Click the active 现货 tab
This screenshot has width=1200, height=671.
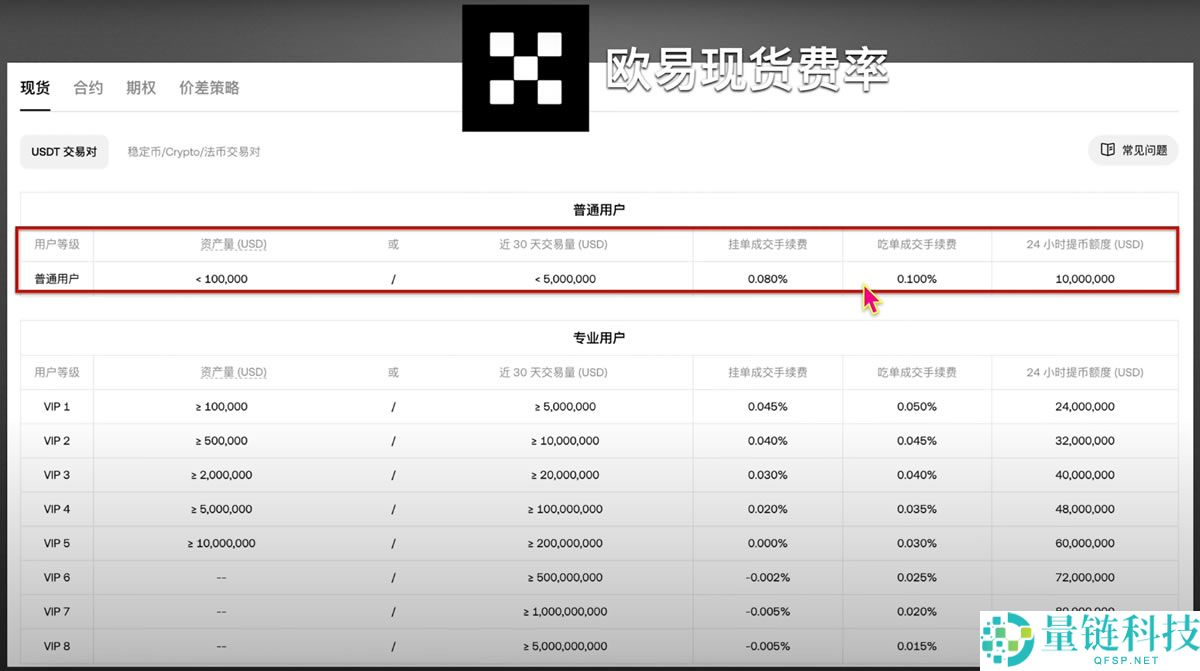(x=35, y=88)
